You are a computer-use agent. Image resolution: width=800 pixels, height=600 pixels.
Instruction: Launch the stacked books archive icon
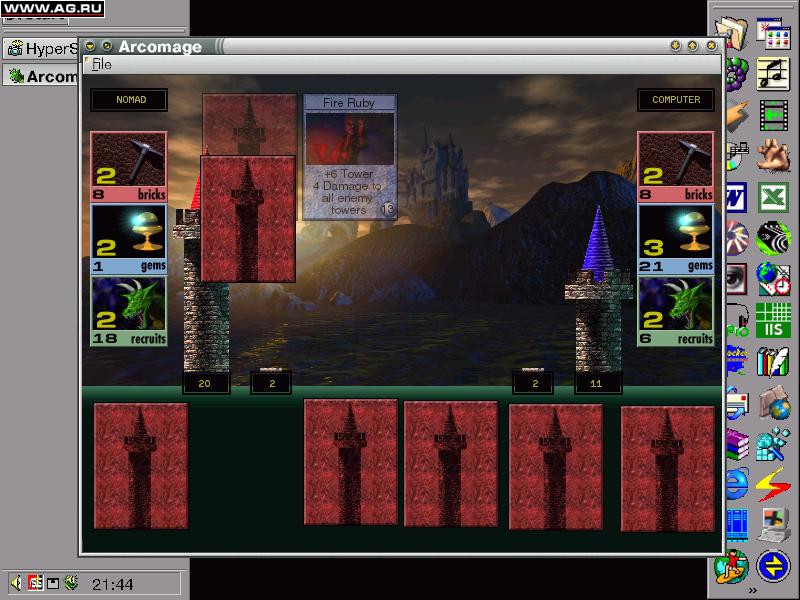(x=737, y=443)
